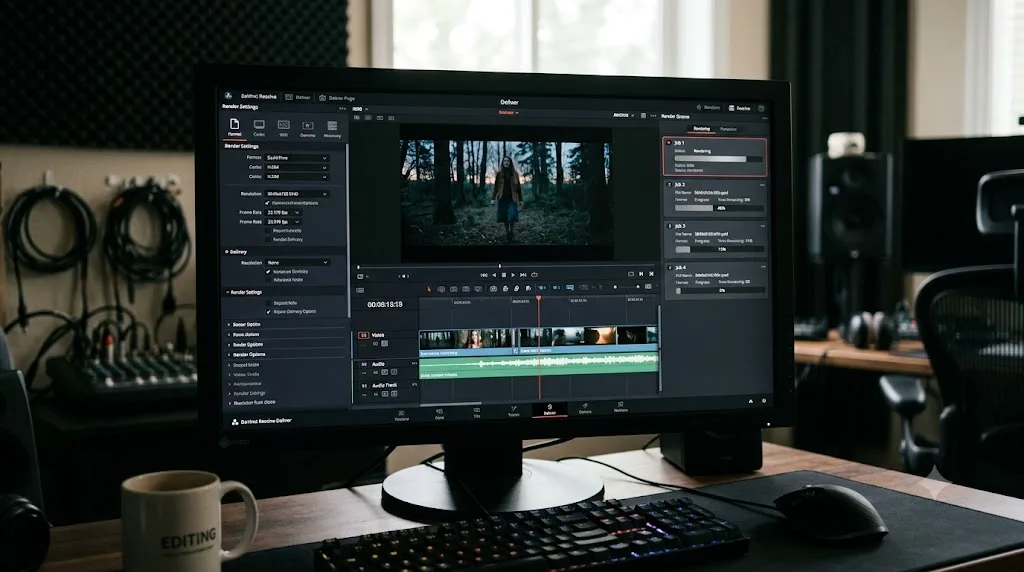Click the Deliver button in top toolbar
The width and height of the screenshot is (1024, 572).
click(298, 97)
